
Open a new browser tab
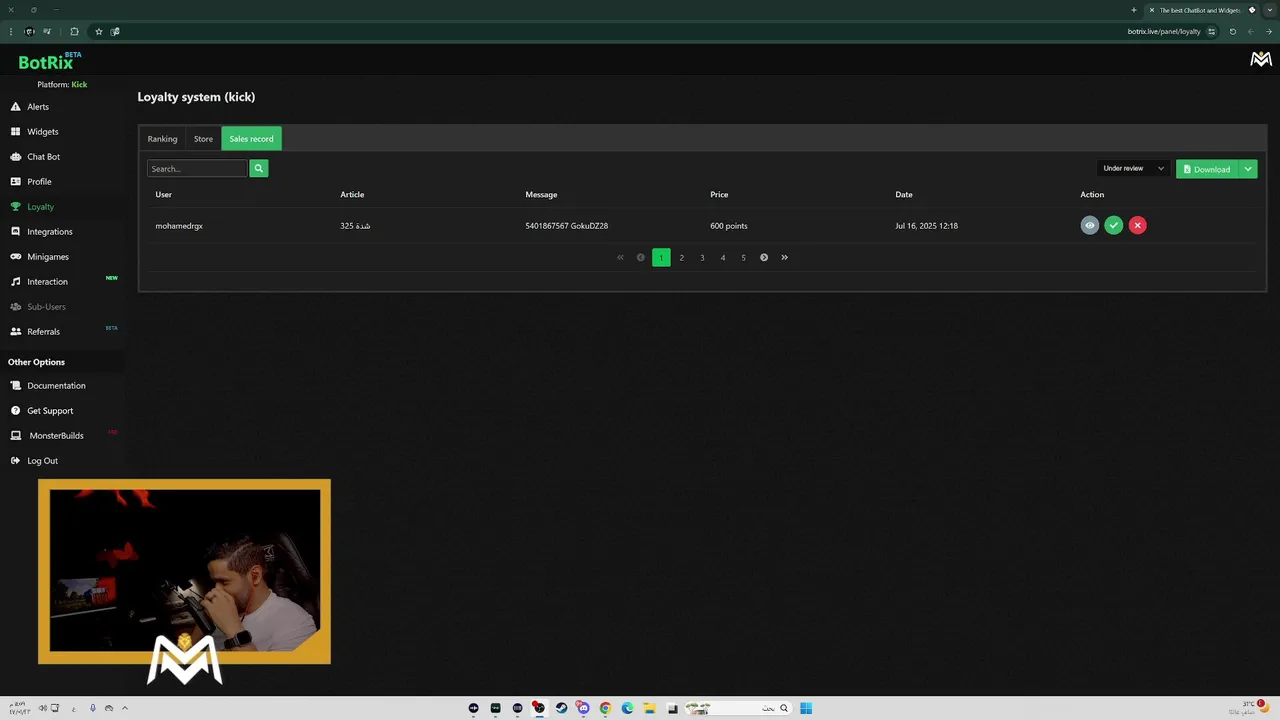[x=1133, y=10]
